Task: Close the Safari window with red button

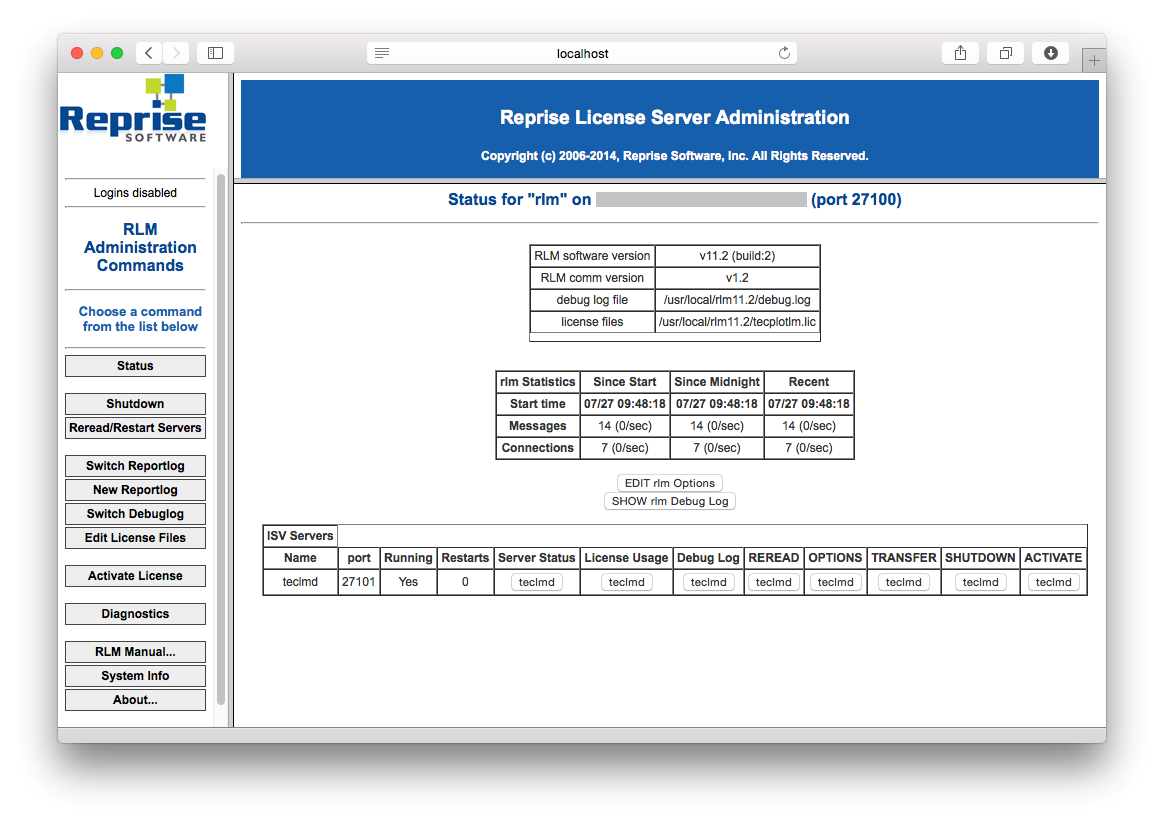Action: (76, 53)
